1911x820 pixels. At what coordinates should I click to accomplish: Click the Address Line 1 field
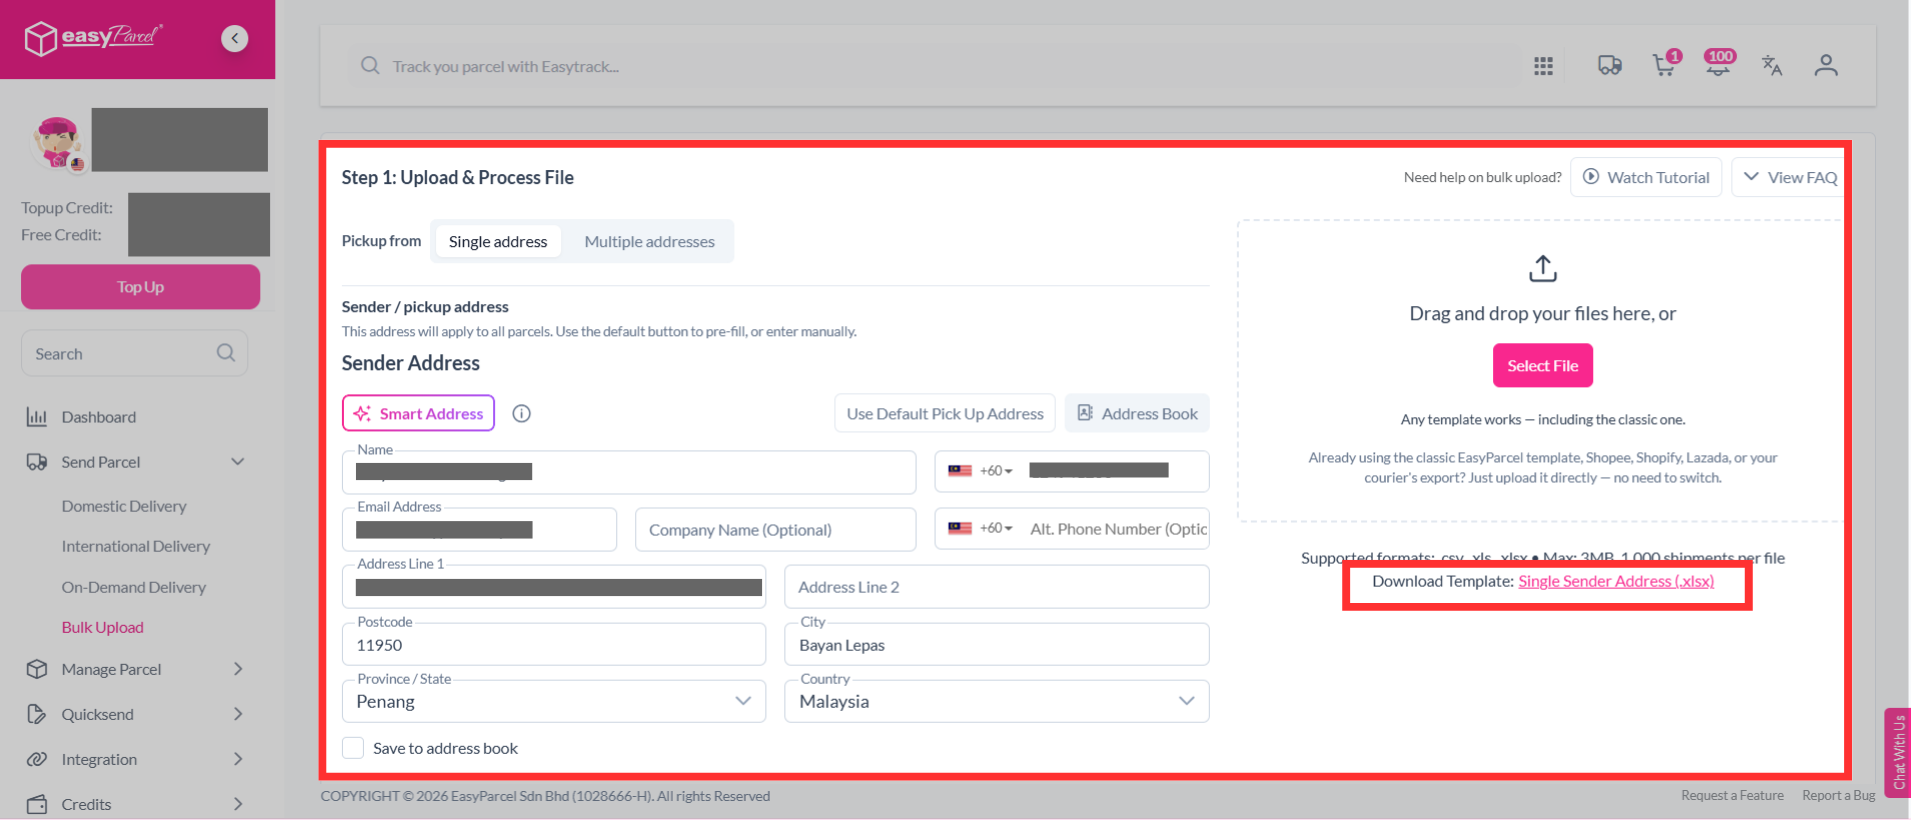554,587
